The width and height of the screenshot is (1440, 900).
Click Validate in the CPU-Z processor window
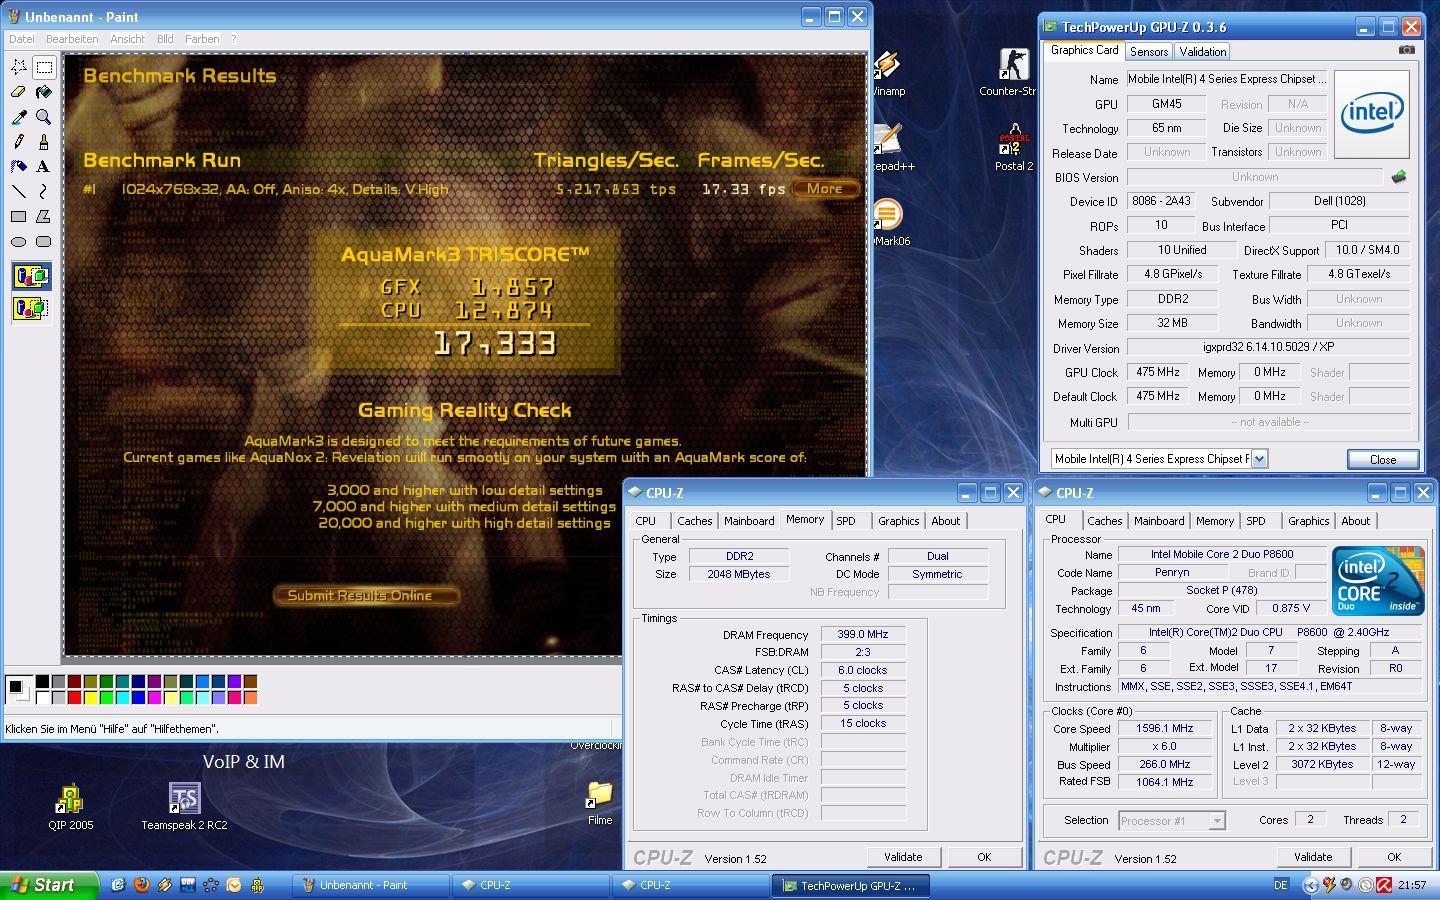click(1313, 857)
